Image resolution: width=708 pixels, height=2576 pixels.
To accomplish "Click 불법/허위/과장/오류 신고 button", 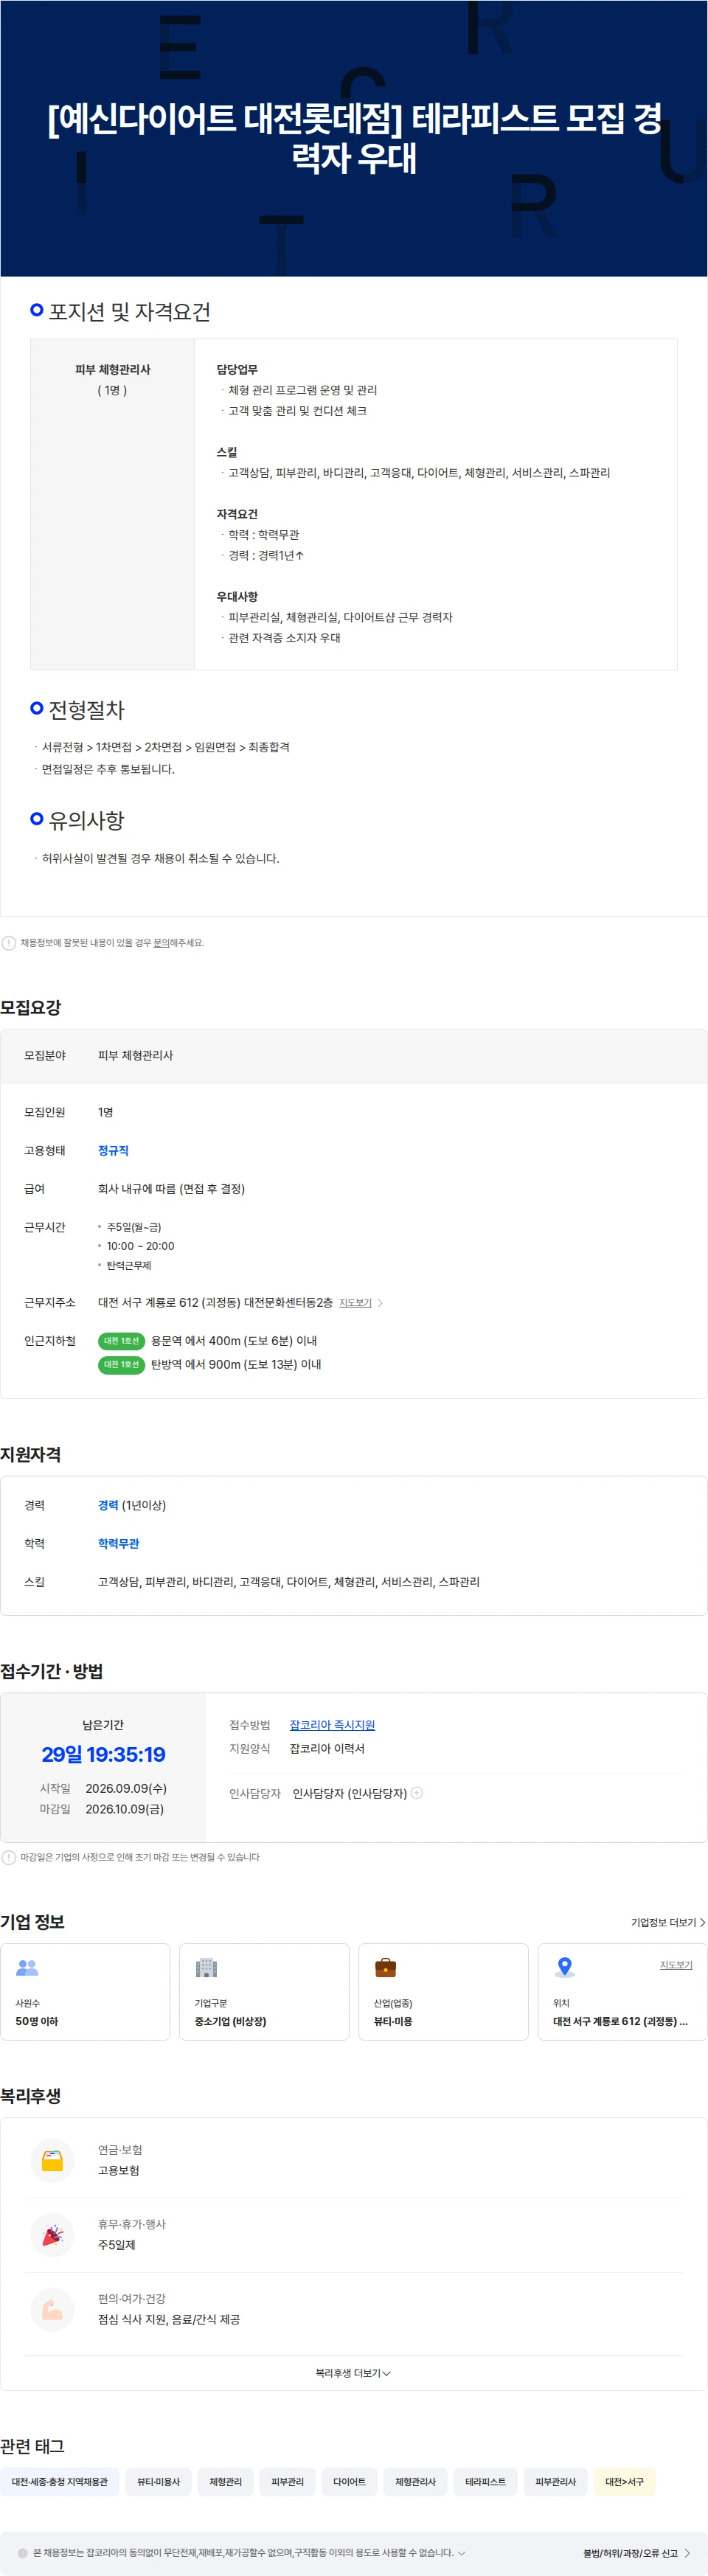I will point(636,2553).
